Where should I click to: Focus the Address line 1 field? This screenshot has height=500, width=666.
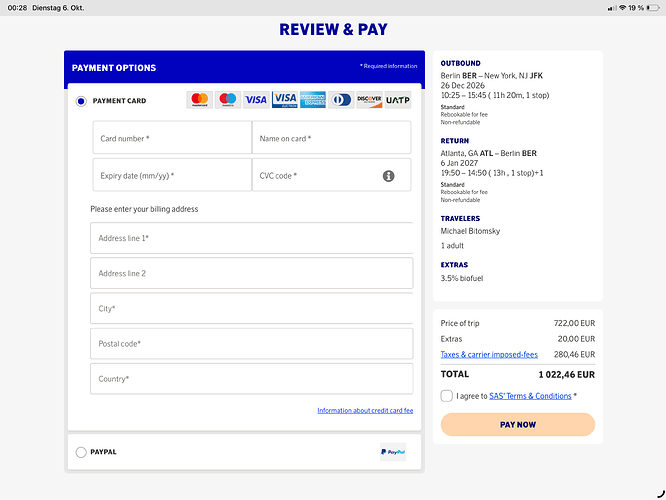click(251, 238)
